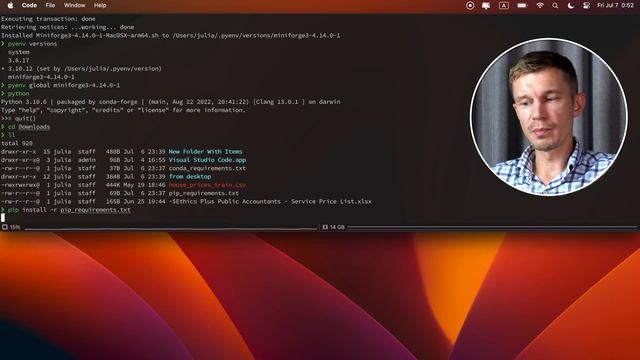The width and height of the screenshot is (640, 360).
Task: Click the memory usage graph bar
Action: (x=492, y=227)
